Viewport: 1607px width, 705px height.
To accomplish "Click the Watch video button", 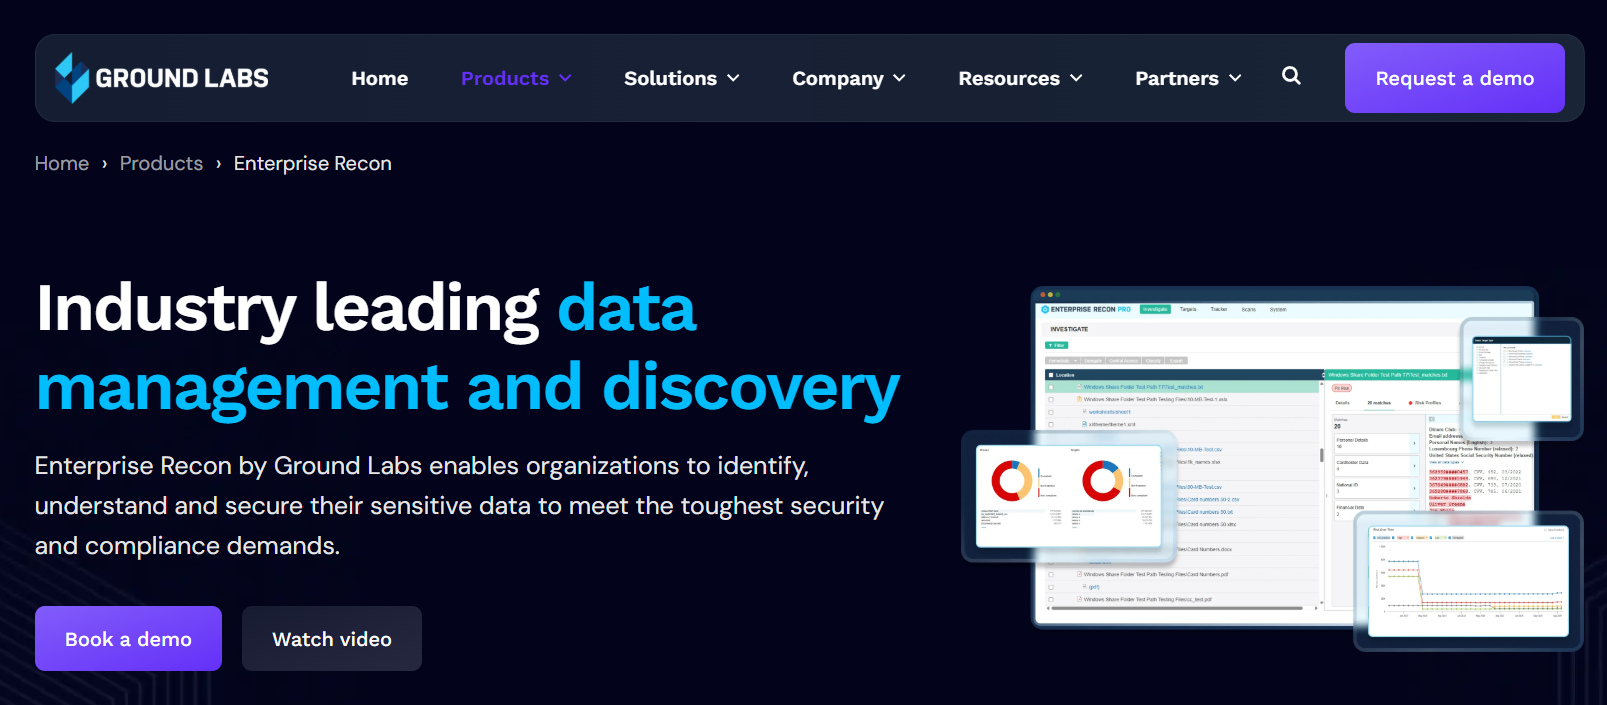I will tap(332, 639).
